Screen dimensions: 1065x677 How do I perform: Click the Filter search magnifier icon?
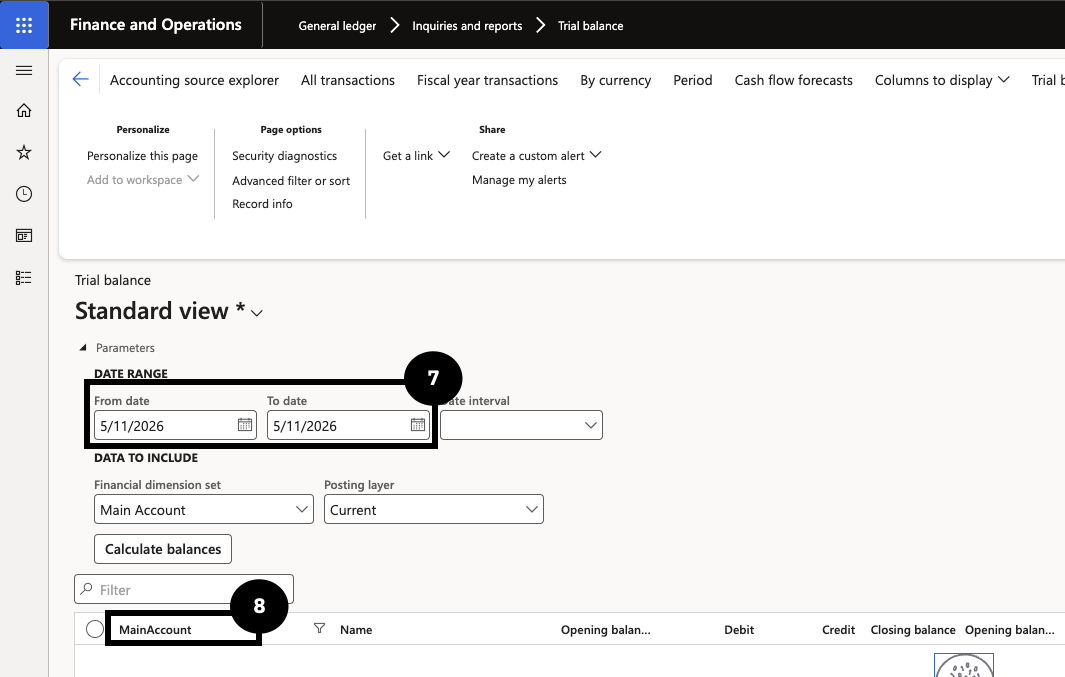coord(86,589)
